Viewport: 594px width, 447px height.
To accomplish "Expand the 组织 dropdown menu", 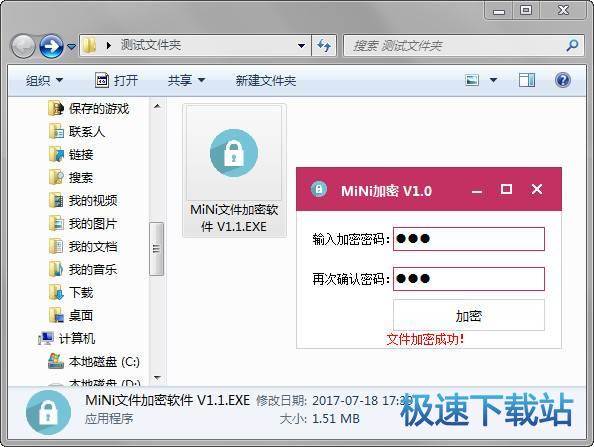I will [x=44, y=80].
